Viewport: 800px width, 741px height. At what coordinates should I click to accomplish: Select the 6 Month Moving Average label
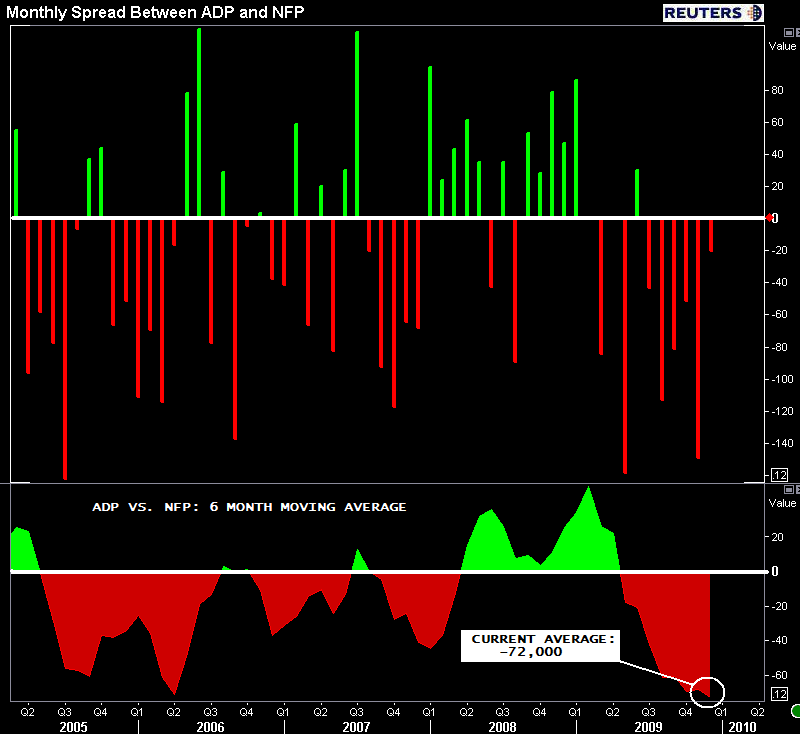(249, 507)
